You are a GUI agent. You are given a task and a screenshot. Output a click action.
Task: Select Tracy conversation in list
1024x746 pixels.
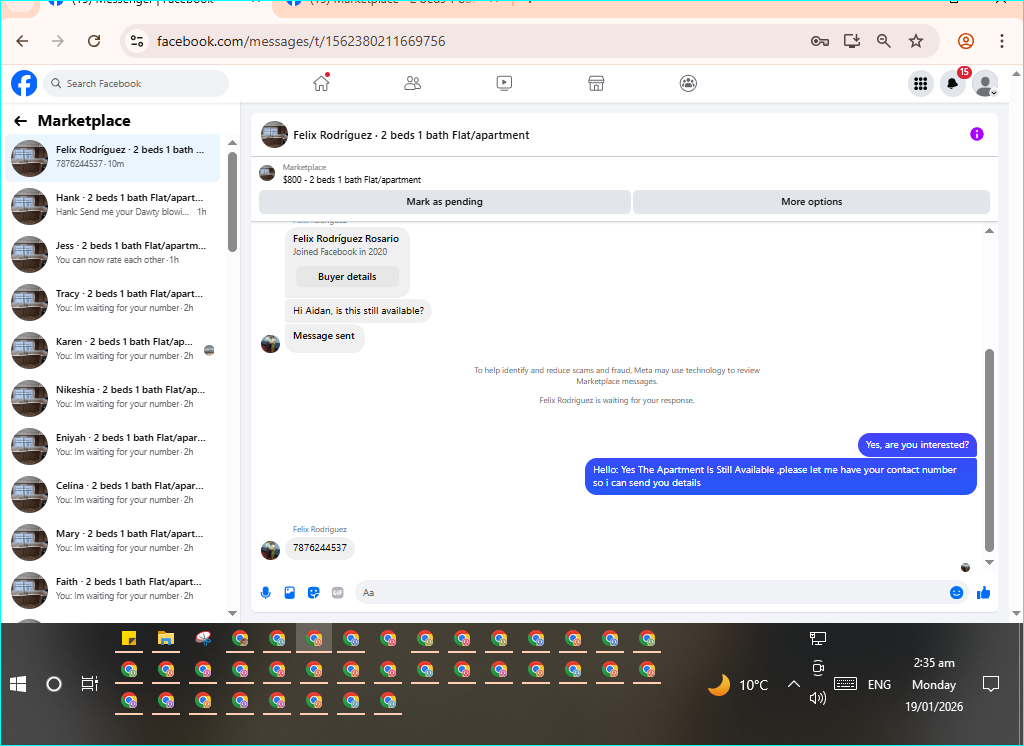tap(113, 302)
